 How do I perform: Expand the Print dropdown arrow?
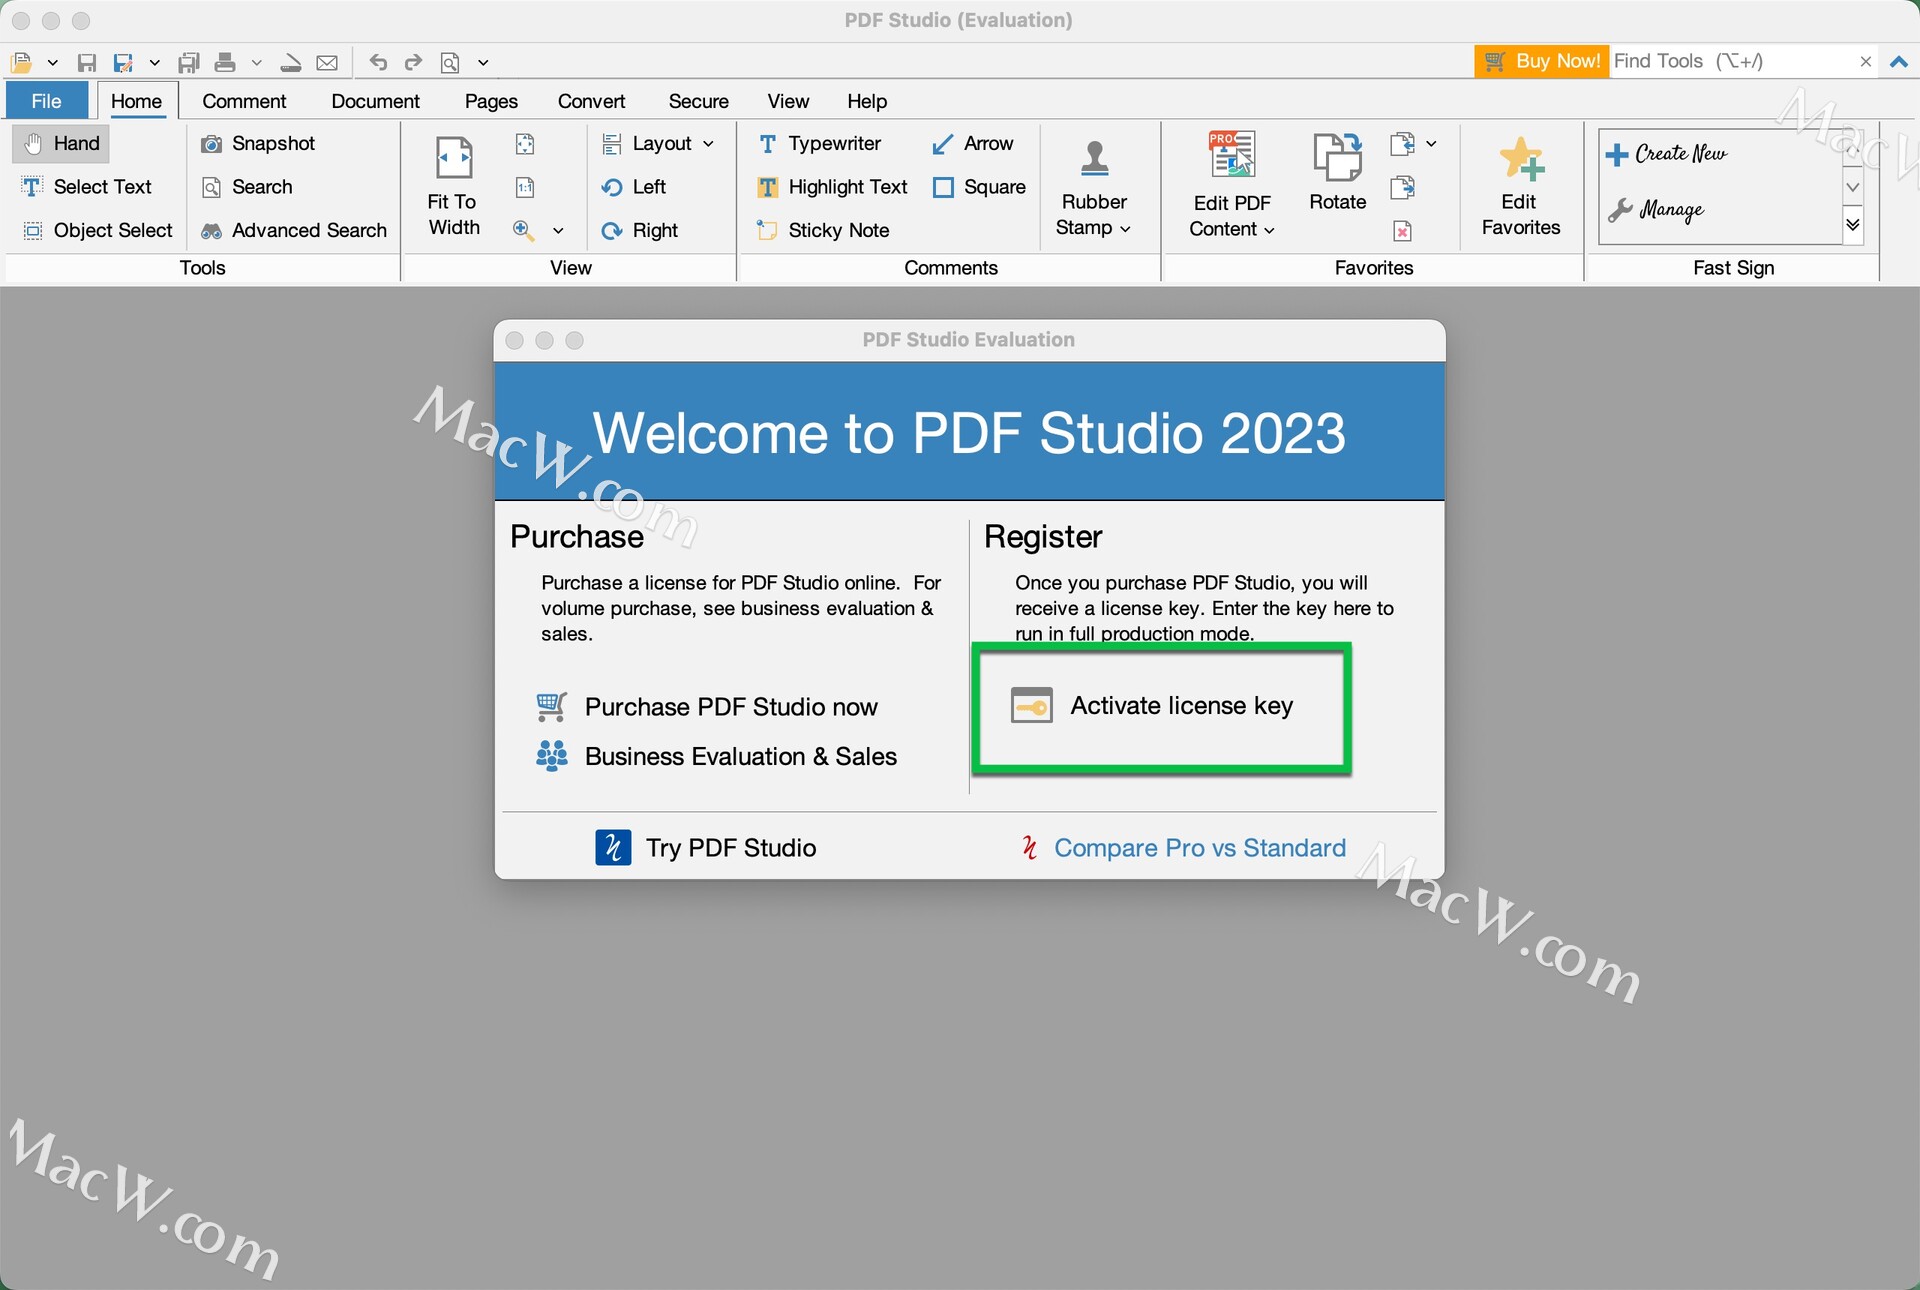point(257,62)
